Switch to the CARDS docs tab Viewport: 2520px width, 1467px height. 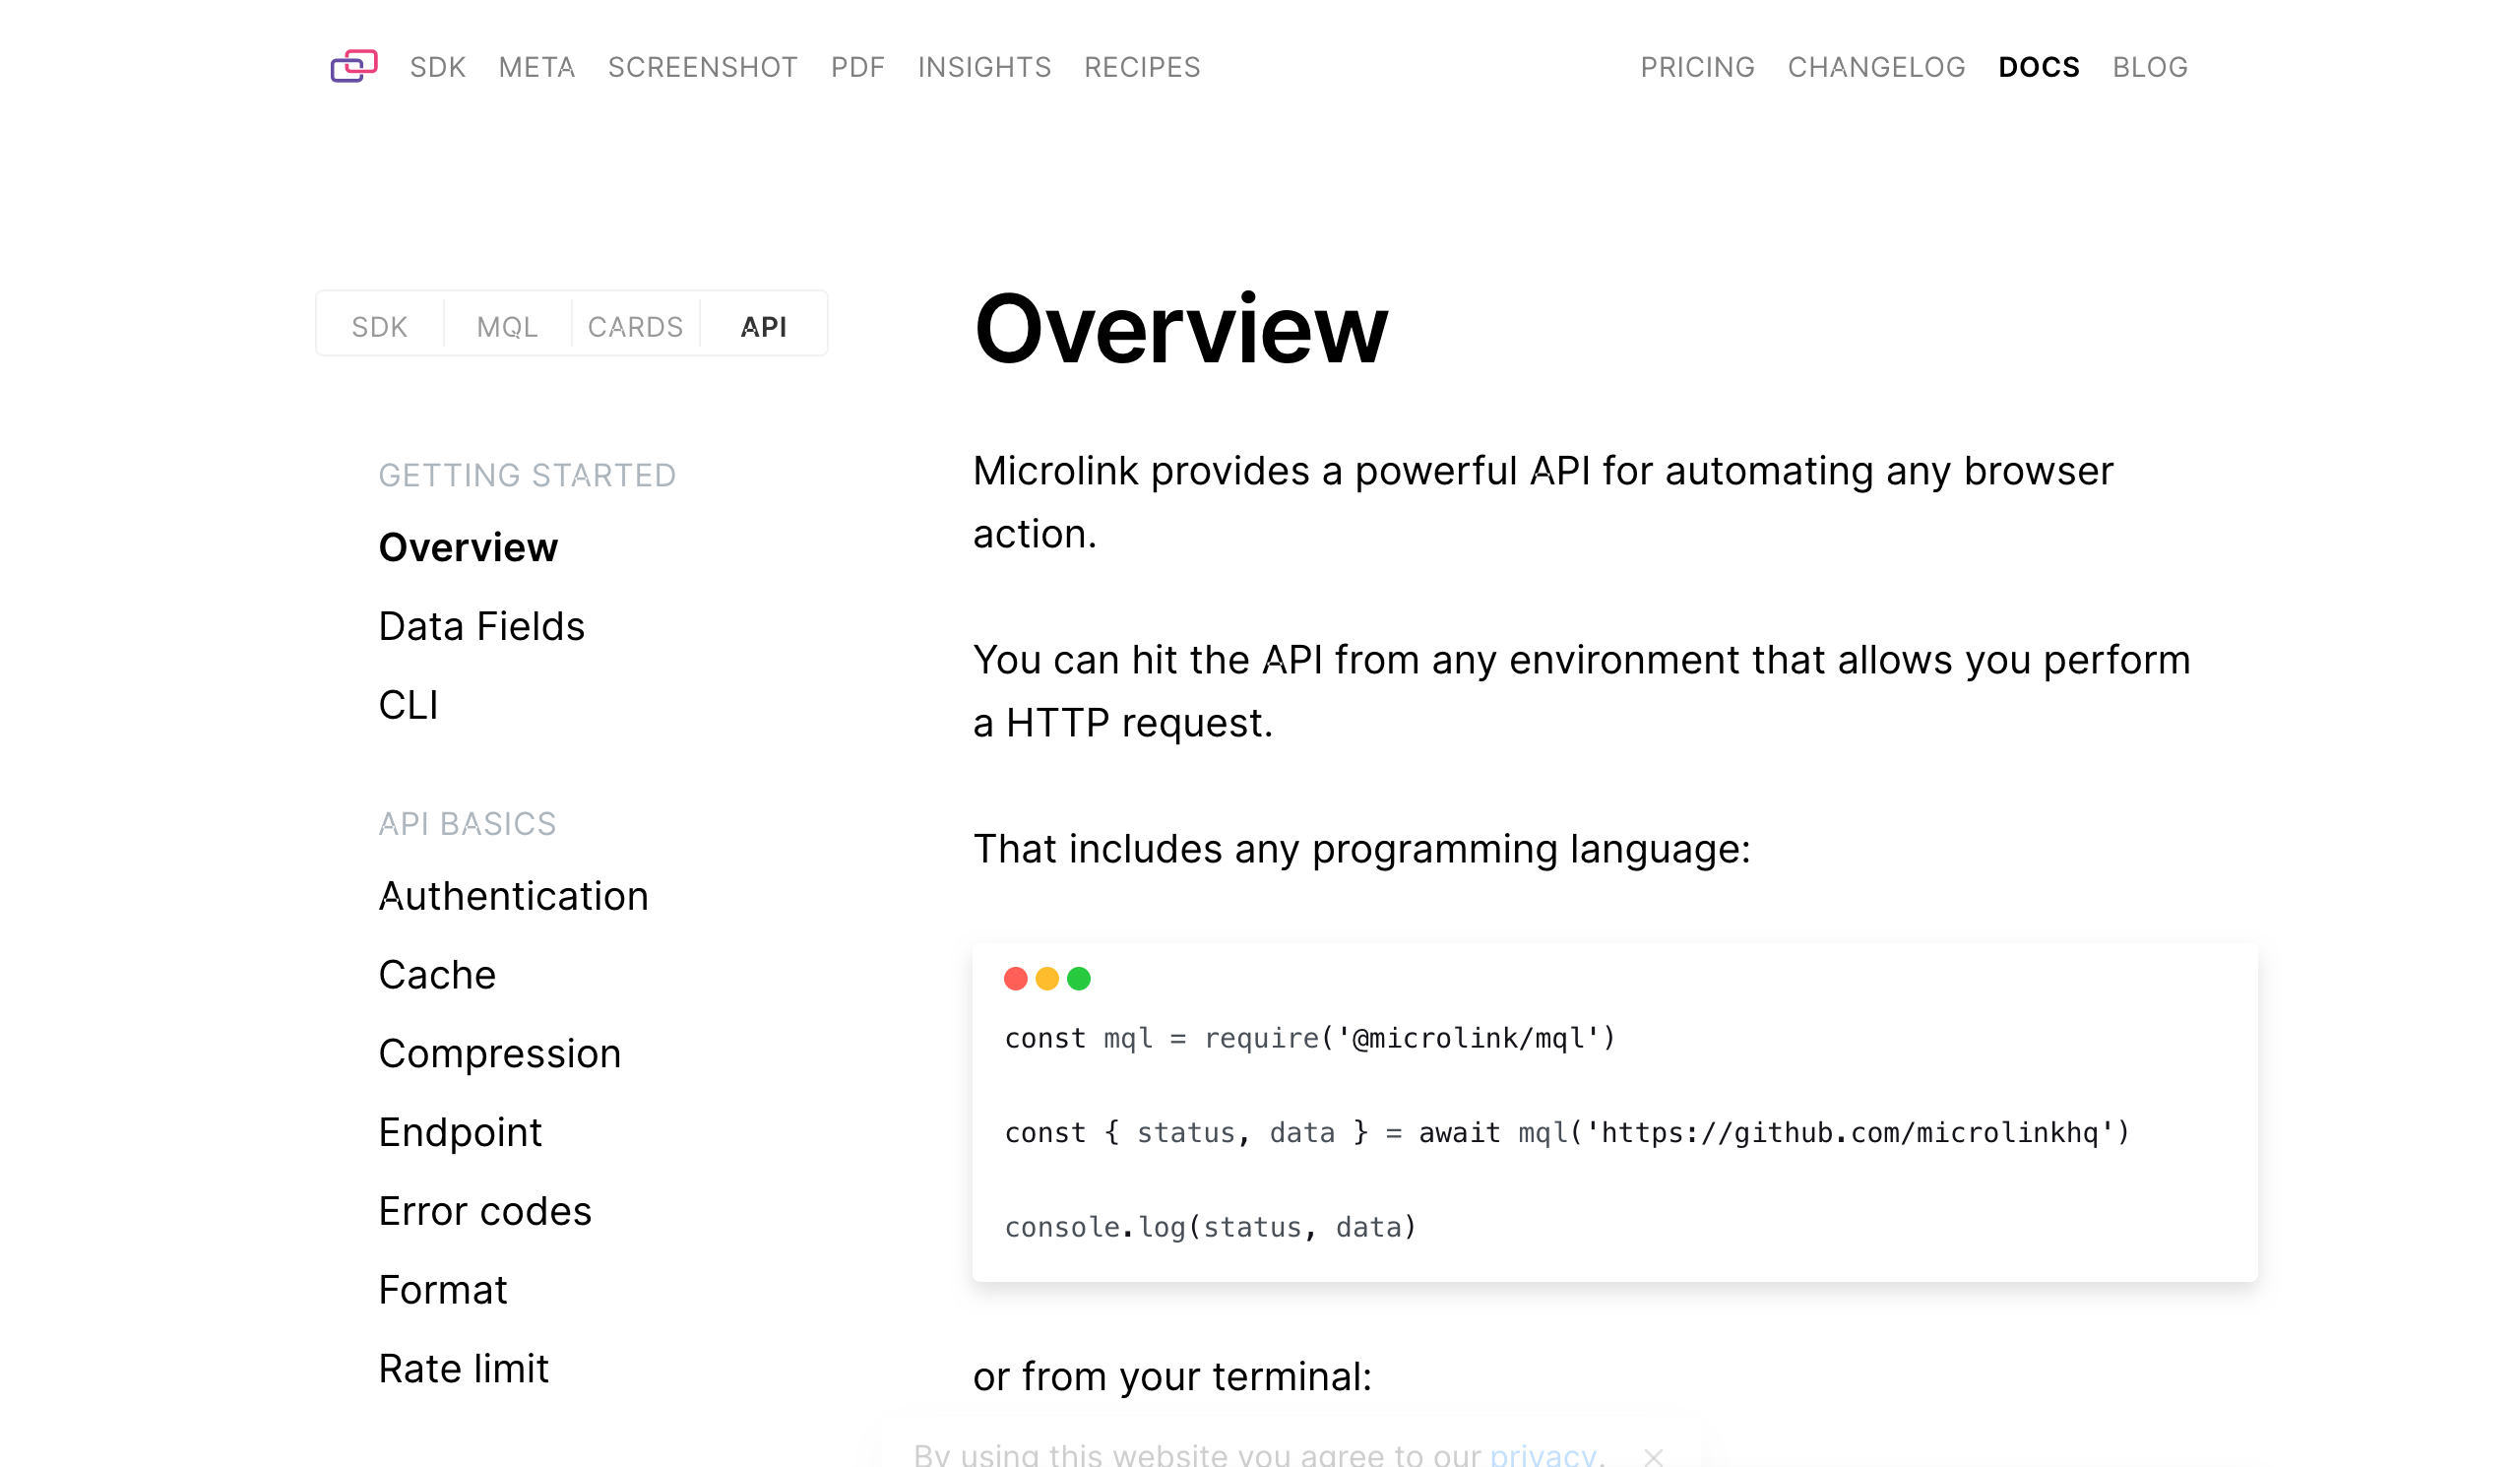(636, 327)
